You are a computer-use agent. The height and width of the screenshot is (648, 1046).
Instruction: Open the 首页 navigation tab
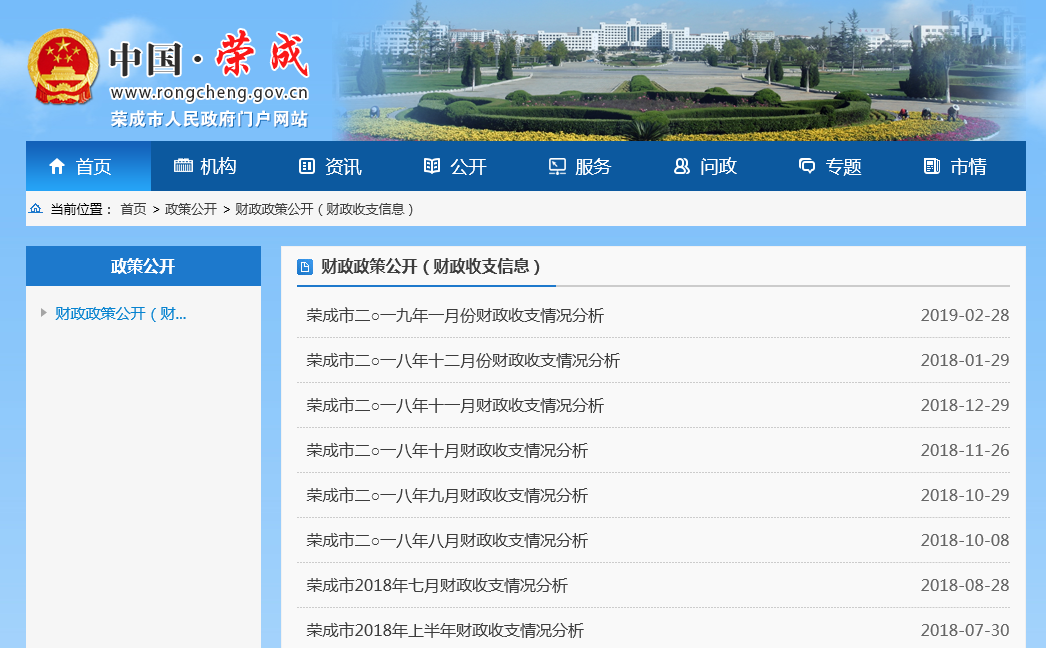tap(88, 167)
